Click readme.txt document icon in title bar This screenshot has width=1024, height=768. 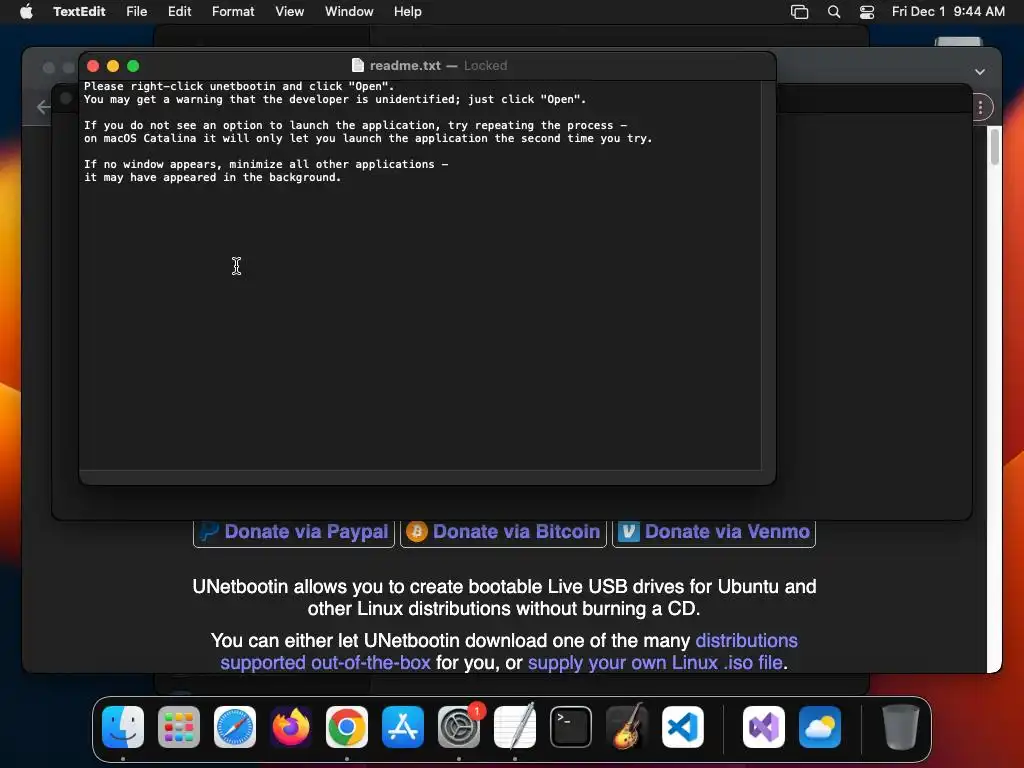coord(358,65)
